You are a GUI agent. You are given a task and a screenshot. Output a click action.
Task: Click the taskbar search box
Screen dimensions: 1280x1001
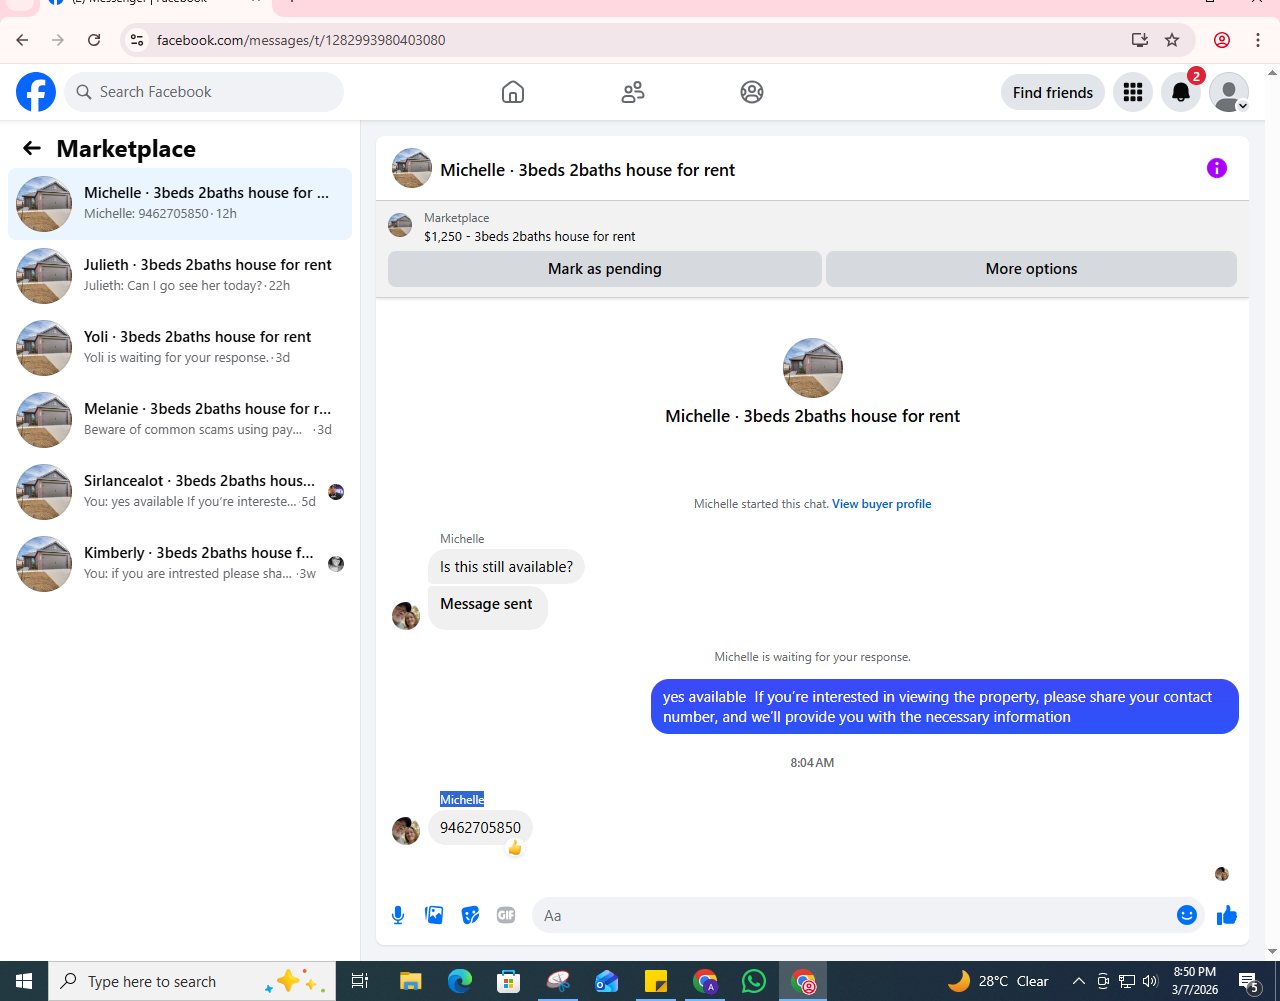pos(193,981)
